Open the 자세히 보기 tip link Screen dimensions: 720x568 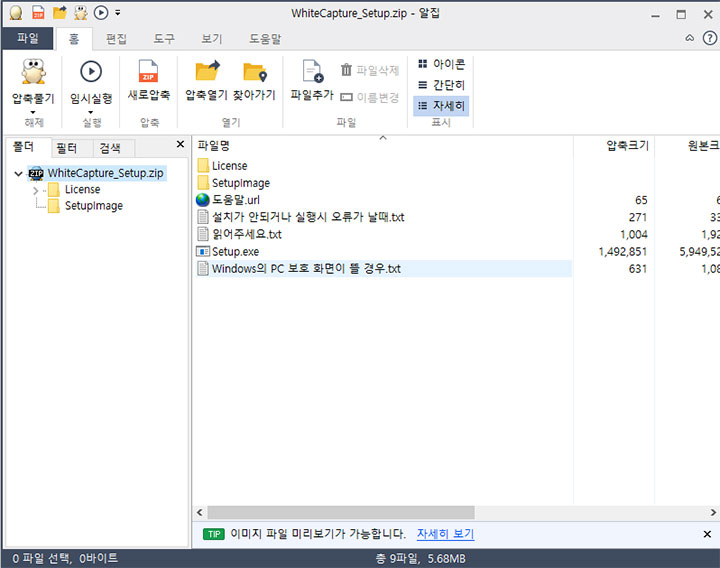tap(445, 534)
